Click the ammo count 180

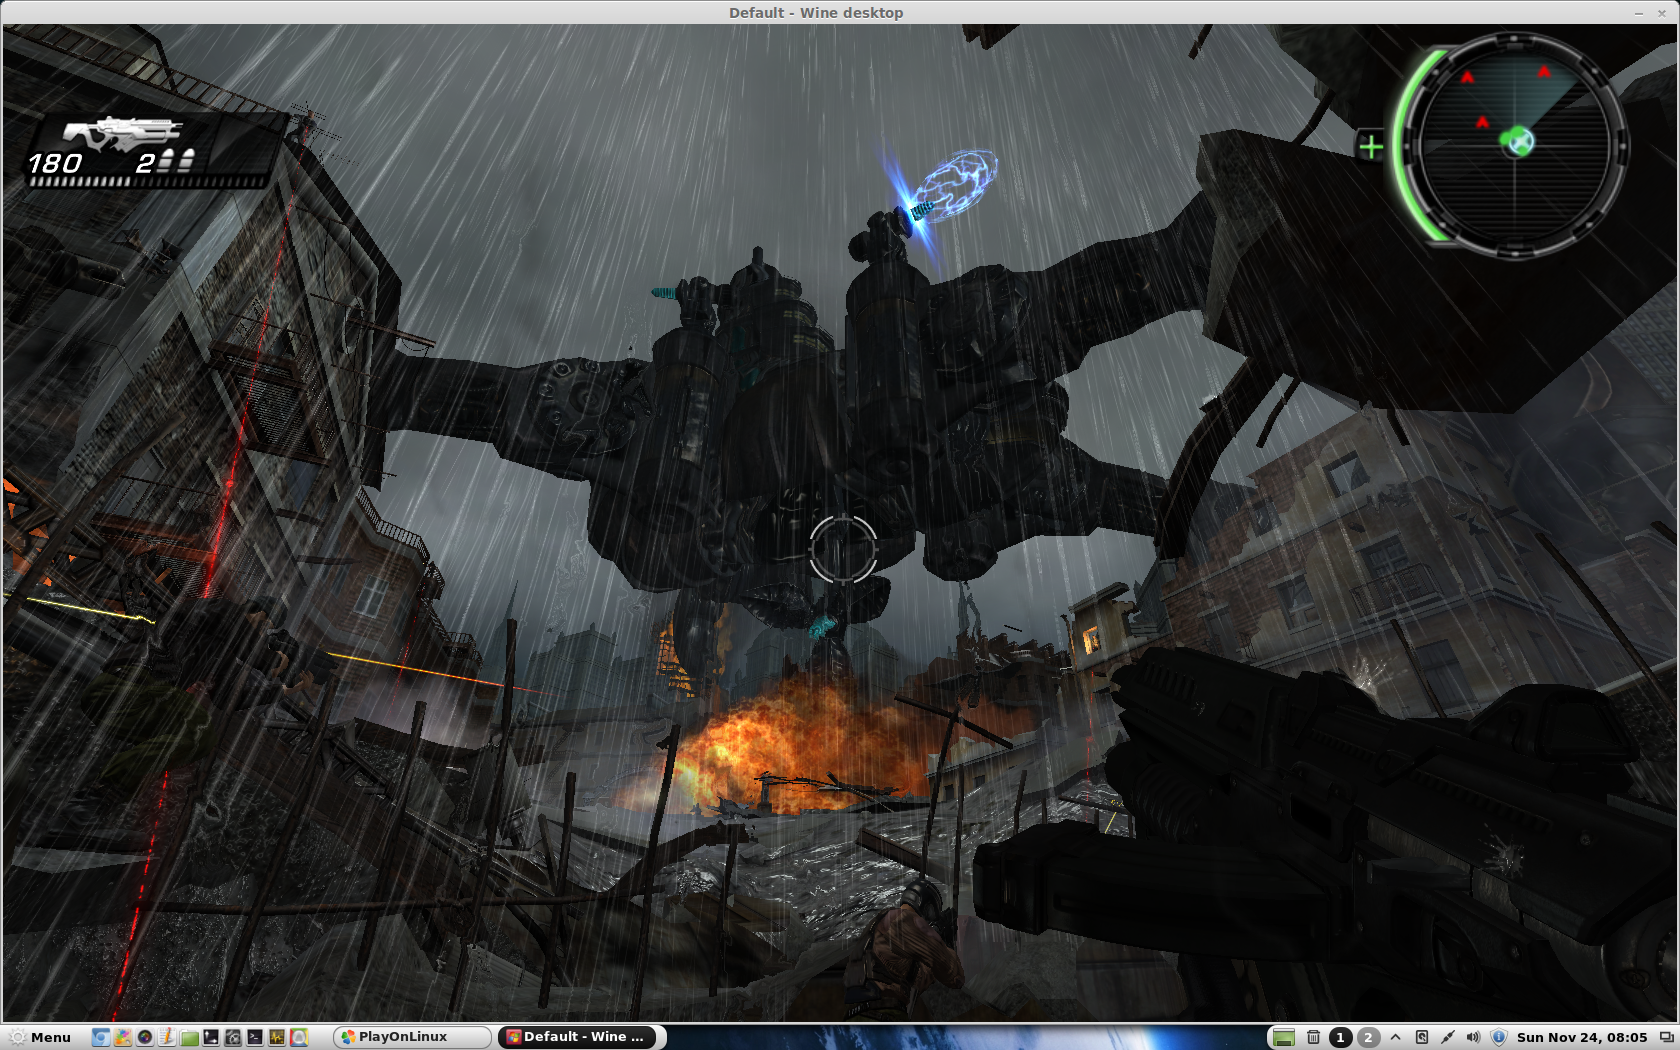click(x=55, y=163)
